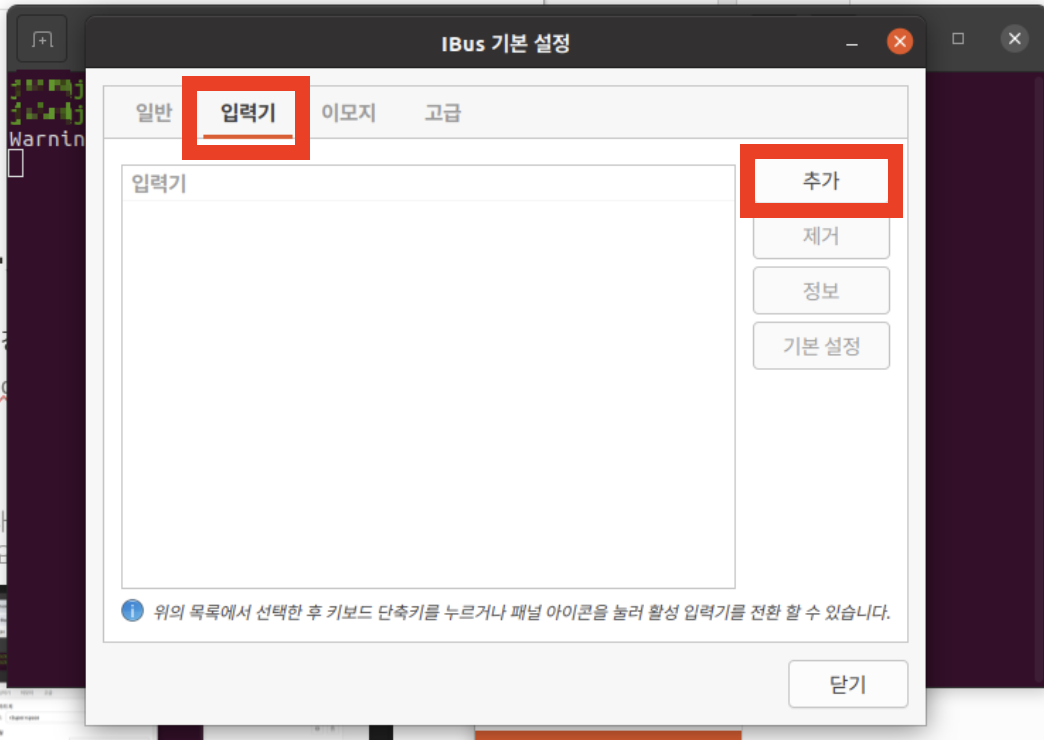
Task: Click the 추가 button
Action: (x=821, y=181)
